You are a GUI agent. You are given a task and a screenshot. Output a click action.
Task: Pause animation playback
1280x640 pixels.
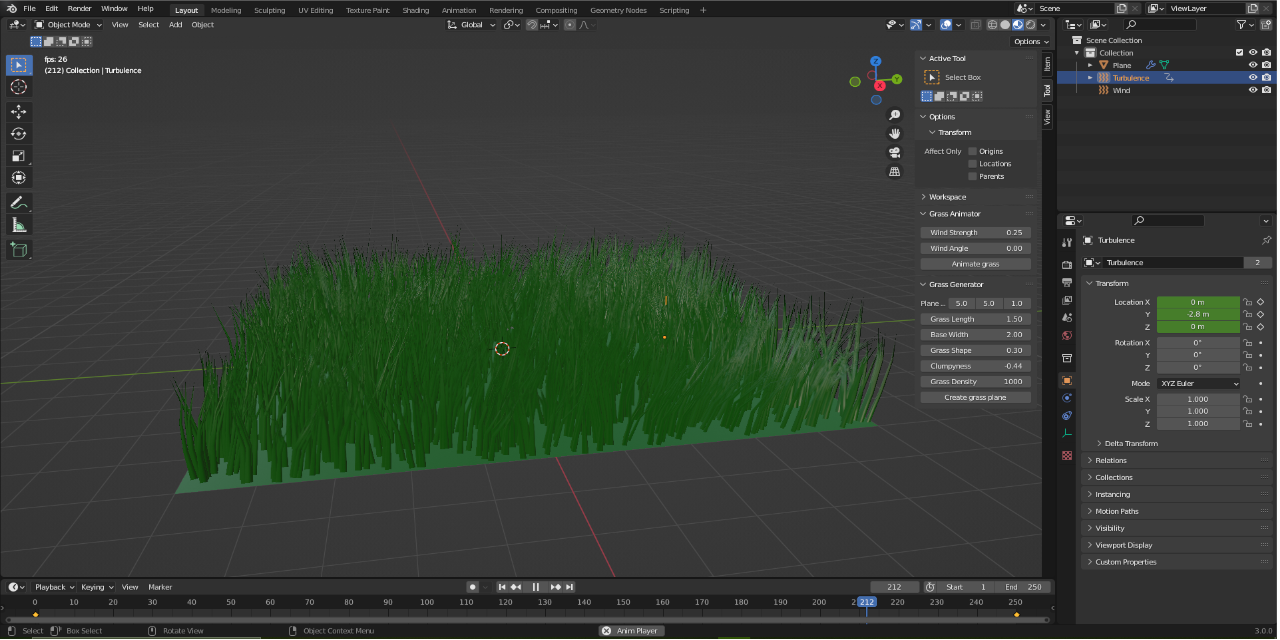pos(536,587)
